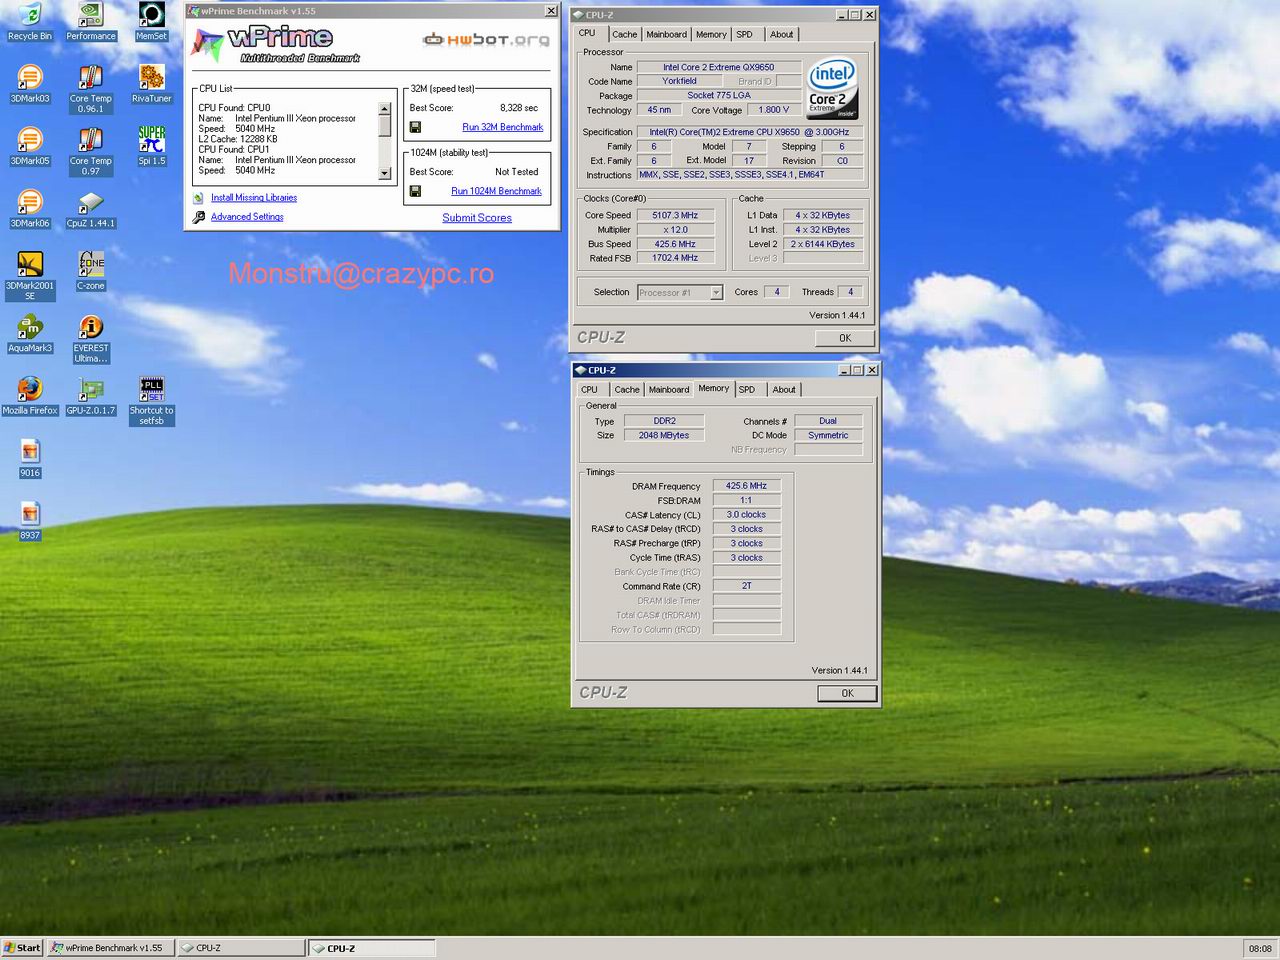Click the Submit Scores link

pyautogui.click(x=477, y=218)
